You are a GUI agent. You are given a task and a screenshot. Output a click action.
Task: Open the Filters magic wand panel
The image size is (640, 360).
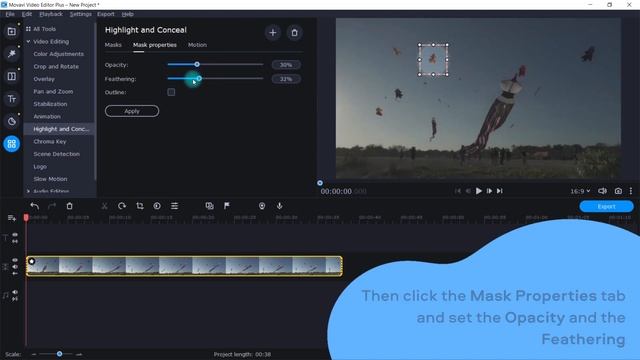11,53
